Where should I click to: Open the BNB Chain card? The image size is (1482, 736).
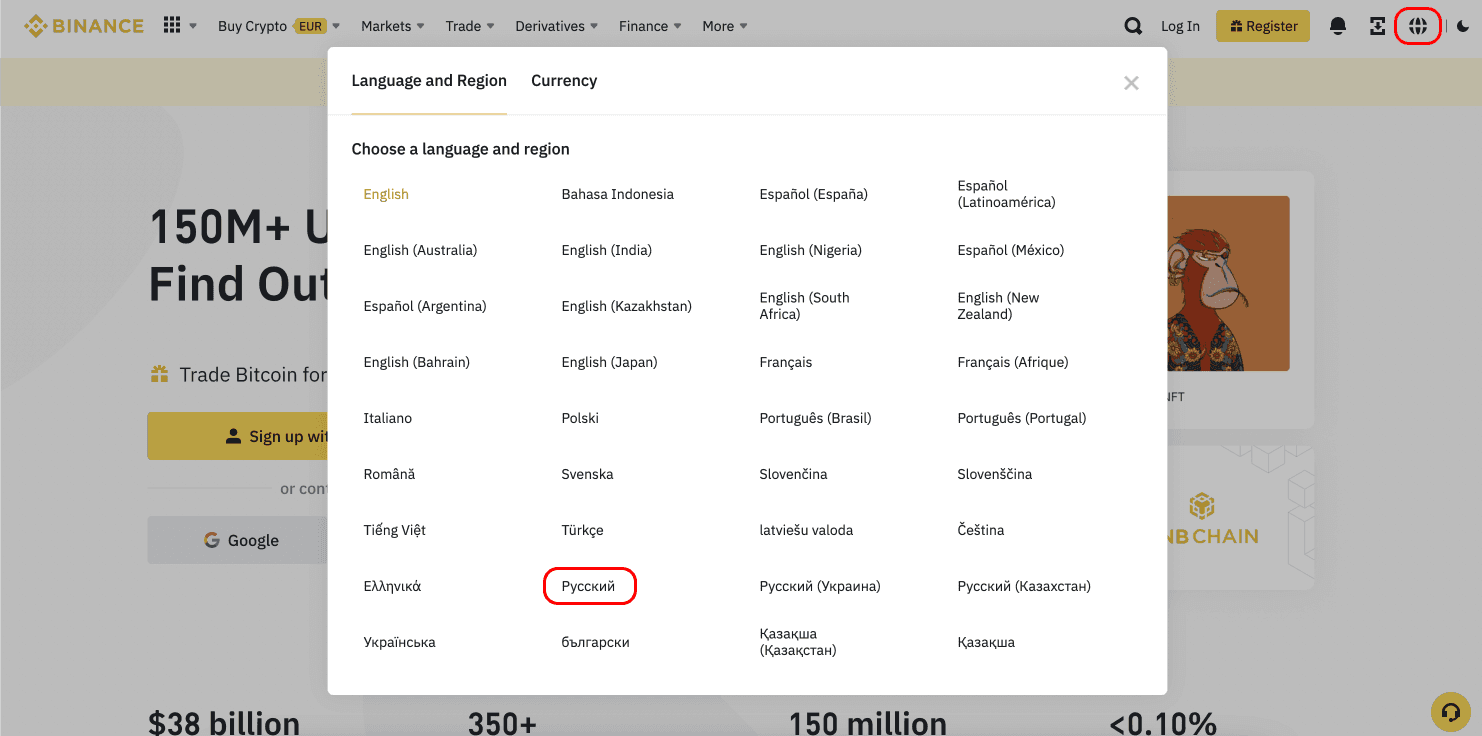pos(1240,518)
